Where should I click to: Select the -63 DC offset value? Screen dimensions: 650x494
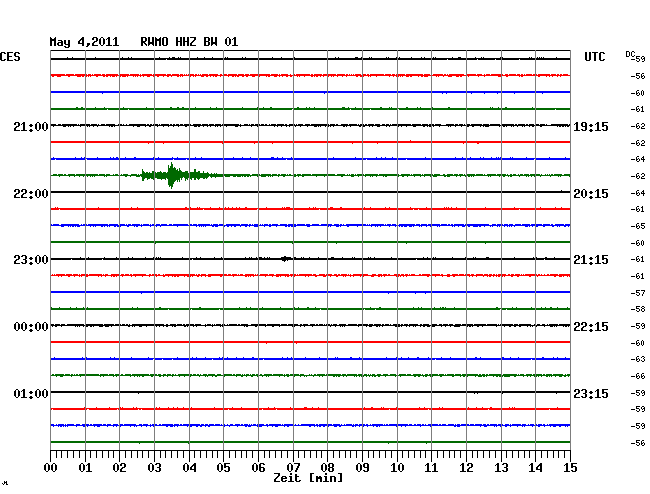click(638, 359)
